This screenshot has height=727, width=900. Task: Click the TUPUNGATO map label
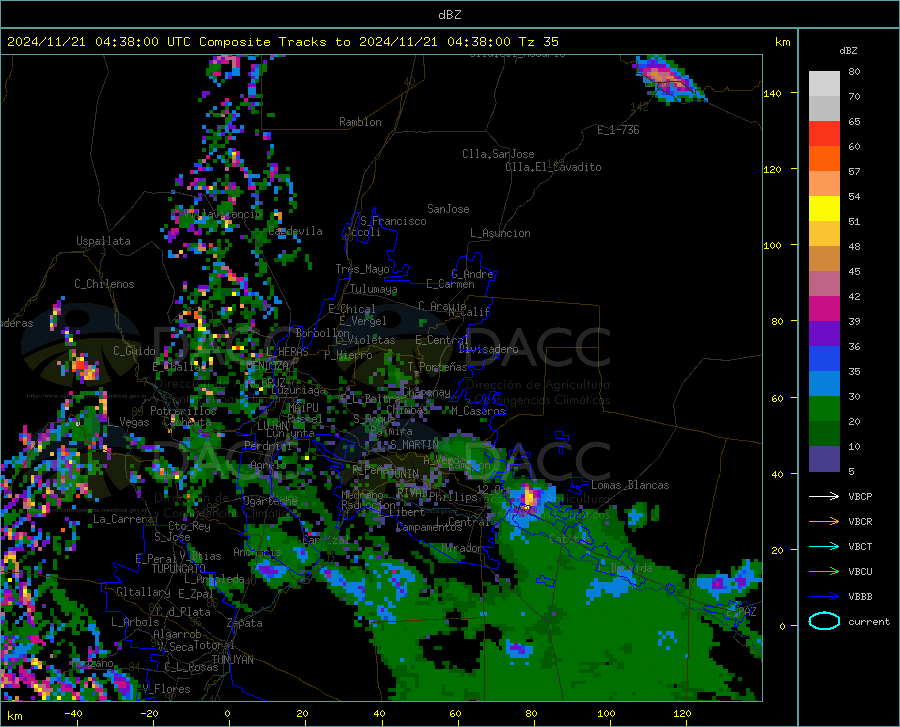pos(179,569)
